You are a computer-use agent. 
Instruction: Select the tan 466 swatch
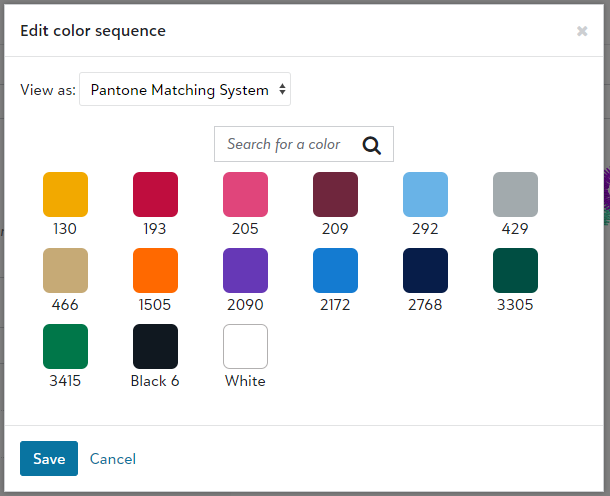[65, 270]
